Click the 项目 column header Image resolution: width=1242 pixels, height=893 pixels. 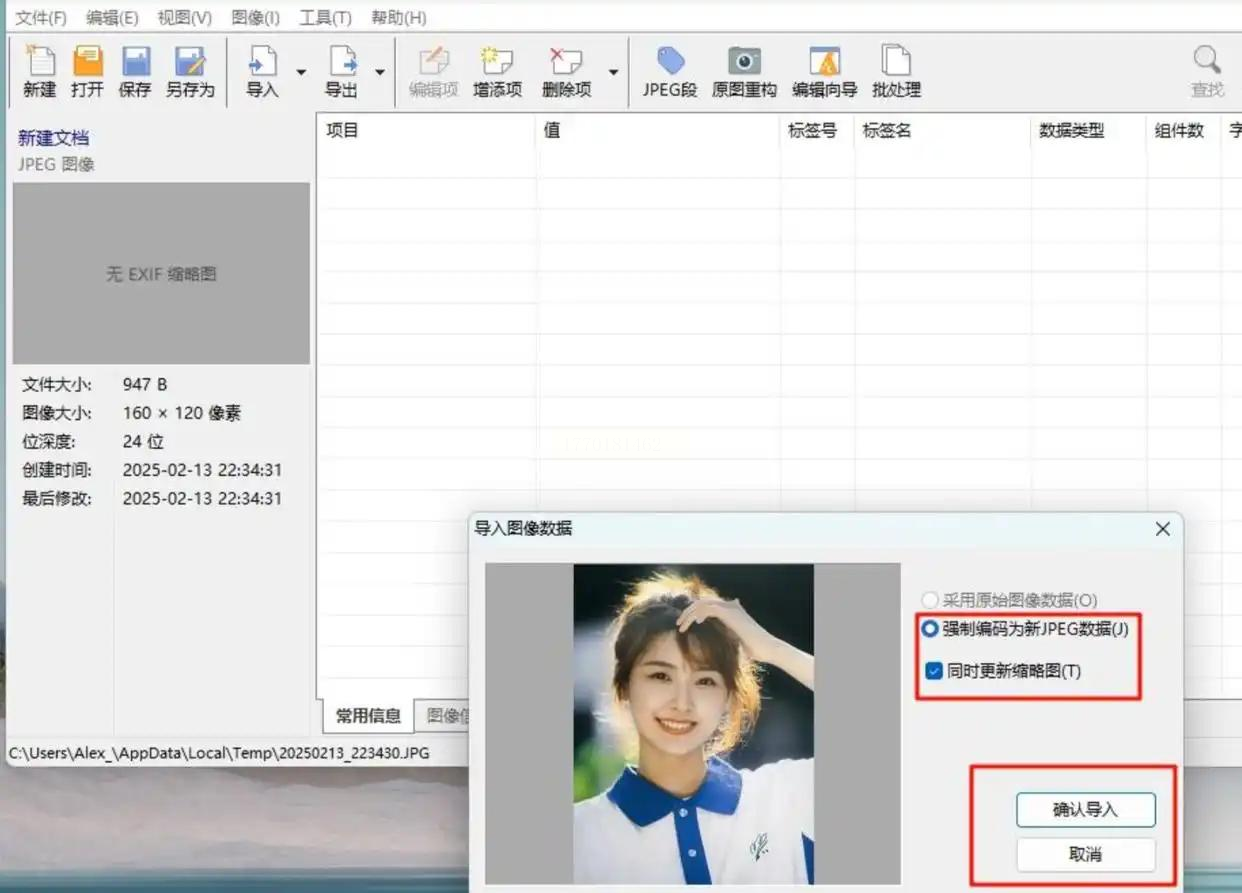click(x=426, y=130)
